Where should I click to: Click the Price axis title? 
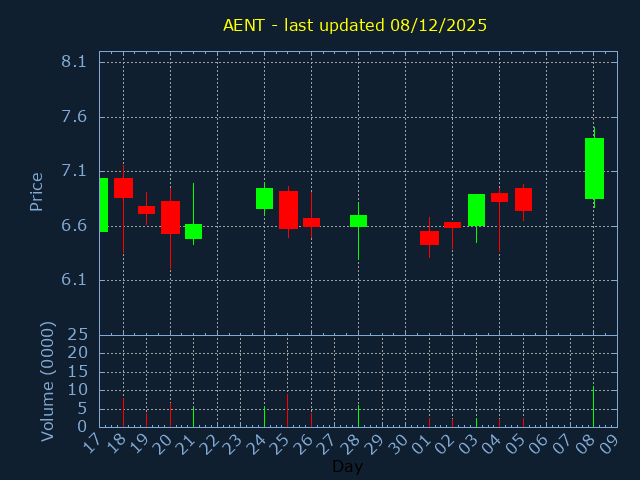click(x=37, y=191)
